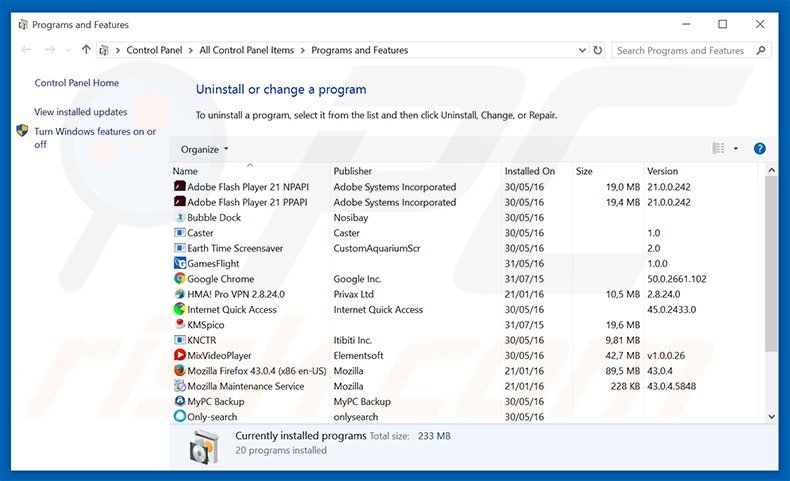The width and height of the screenshot is (790, 481).
Task: Click the Programs and Features breadcrumb
Action: pyautogui.click(x=359, y=50)
